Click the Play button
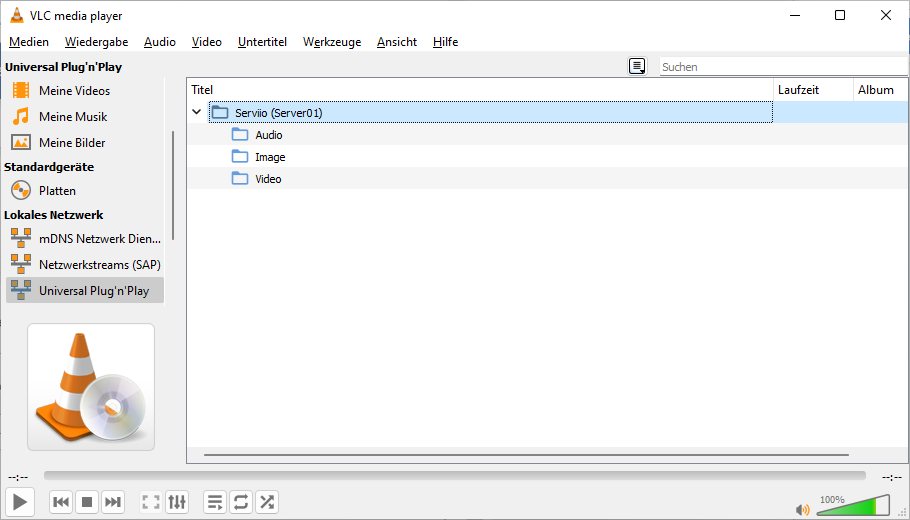 20,502
